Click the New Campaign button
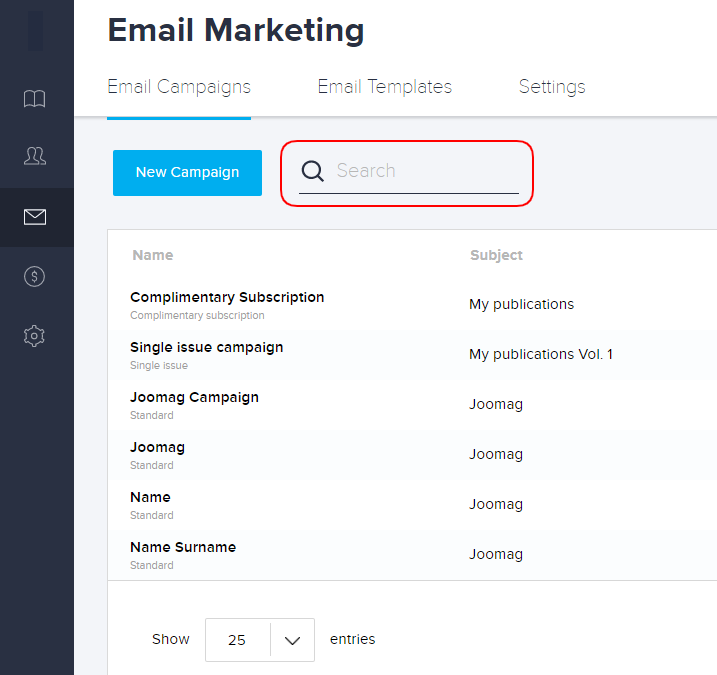 click(x=187, y=172)
